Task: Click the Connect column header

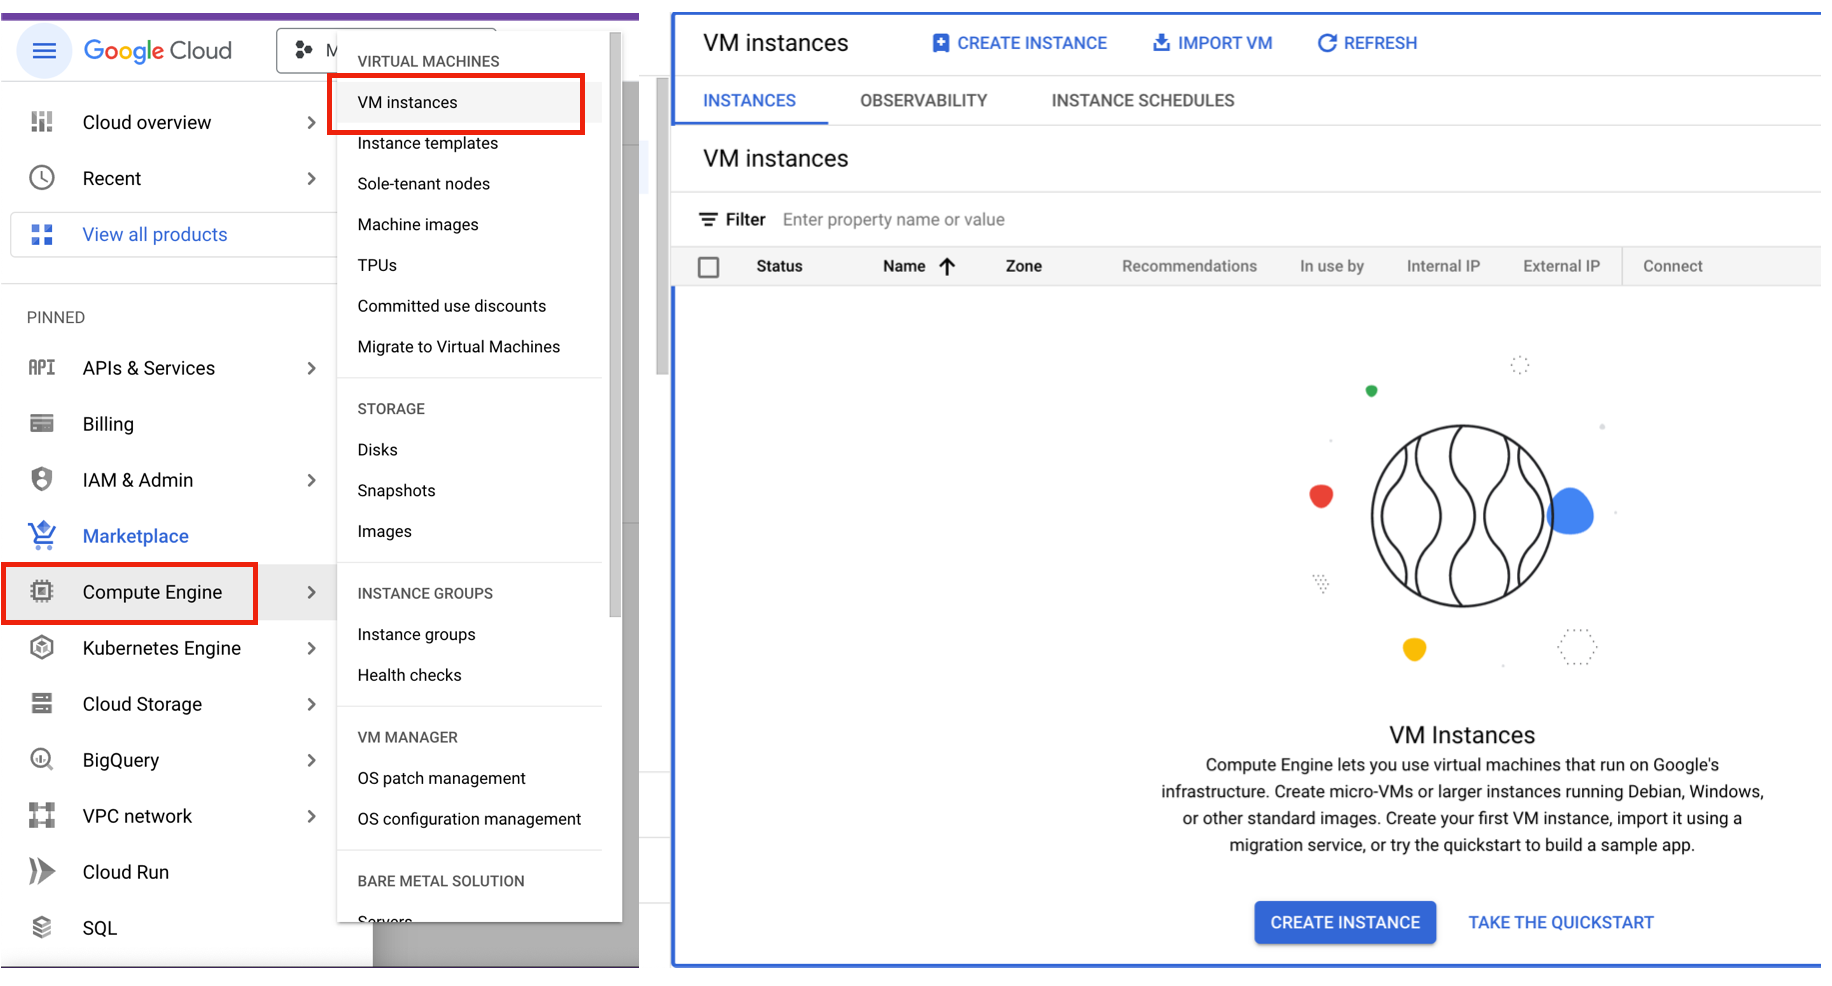Action: 1673,266
